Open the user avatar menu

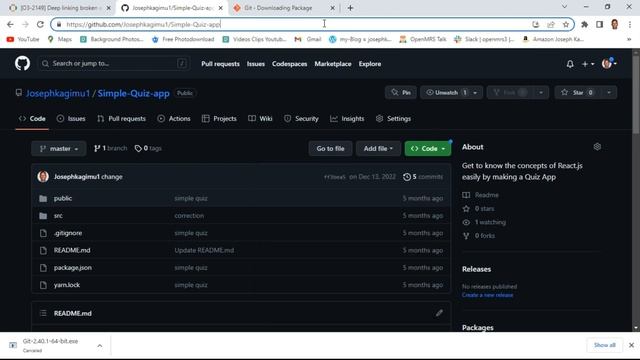click(609, 63)
